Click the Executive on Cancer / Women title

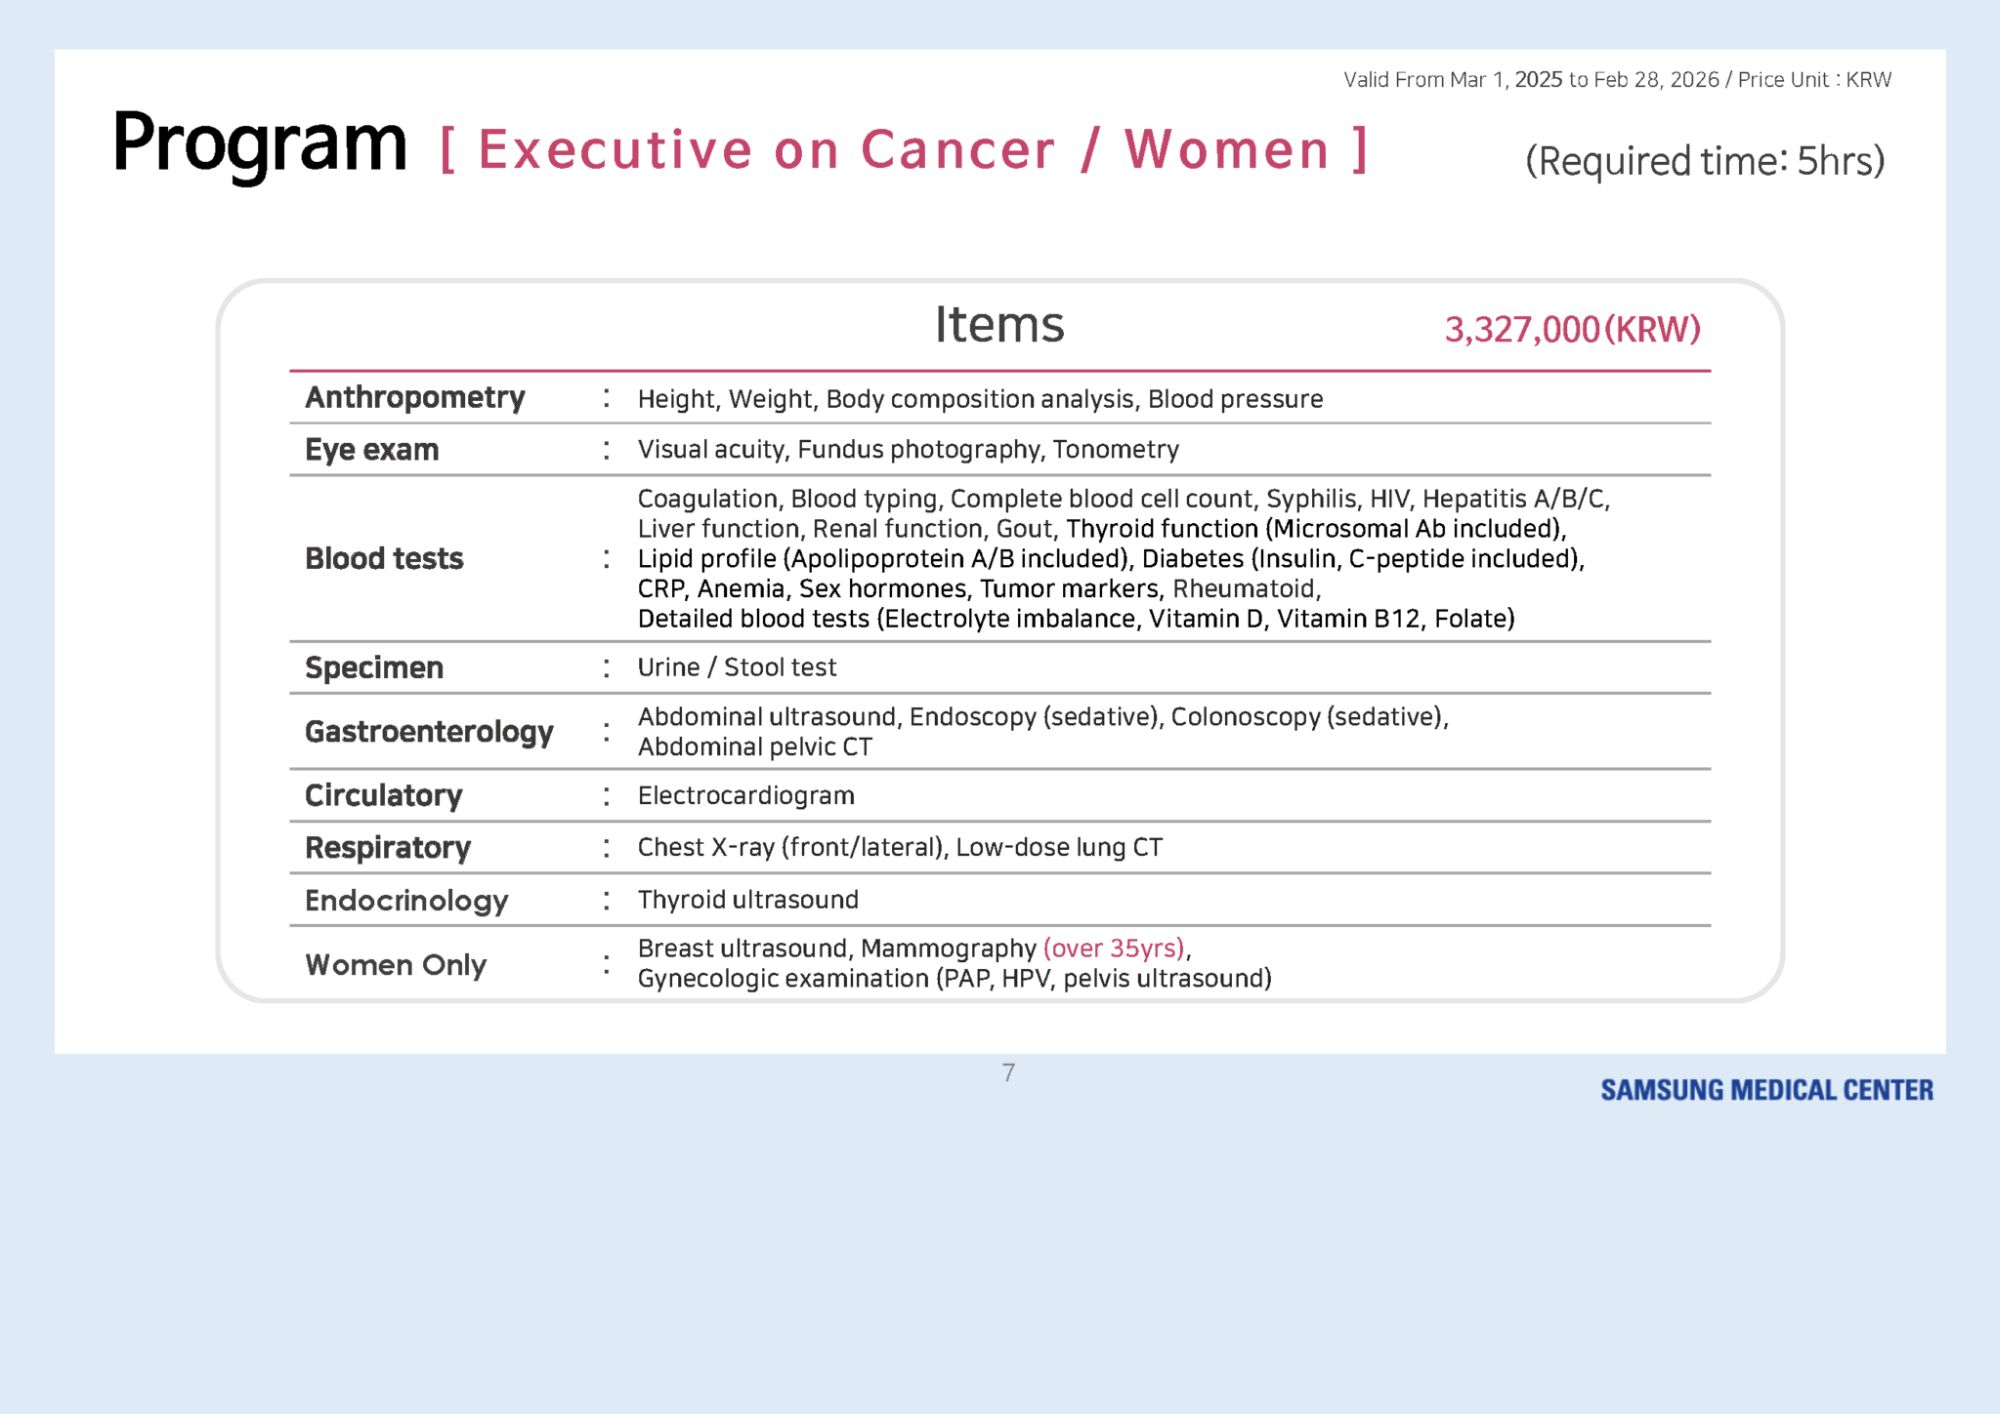tap(904, 150)
